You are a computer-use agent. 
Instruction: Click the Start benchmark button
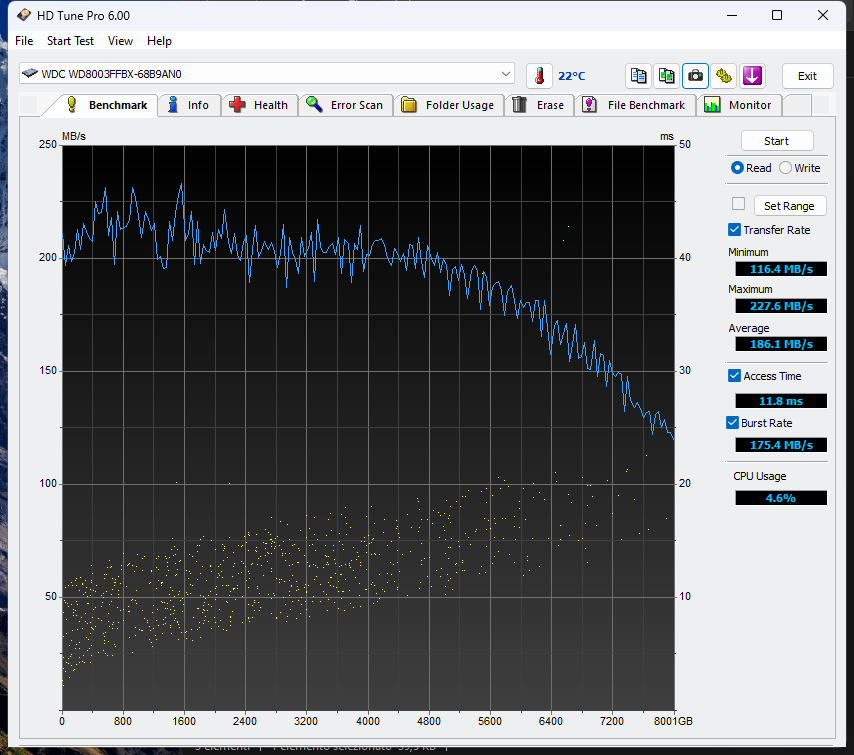coord(777,141)
